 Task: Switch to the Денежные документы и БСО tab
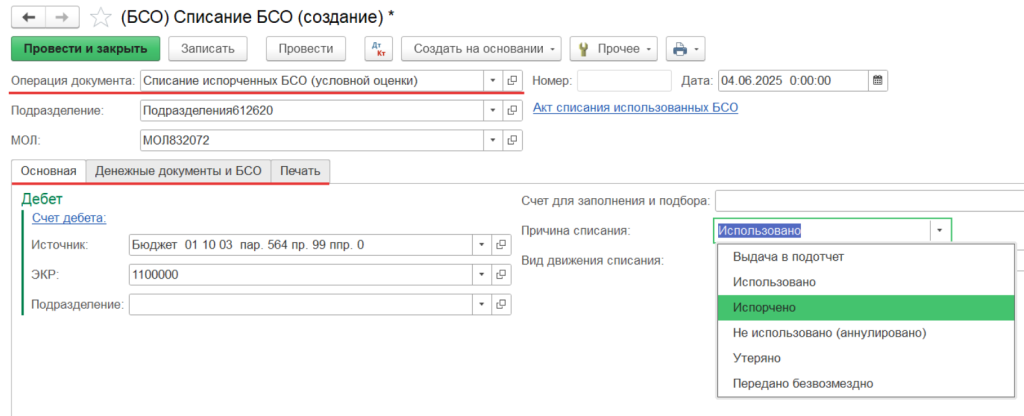pos(178,171)
